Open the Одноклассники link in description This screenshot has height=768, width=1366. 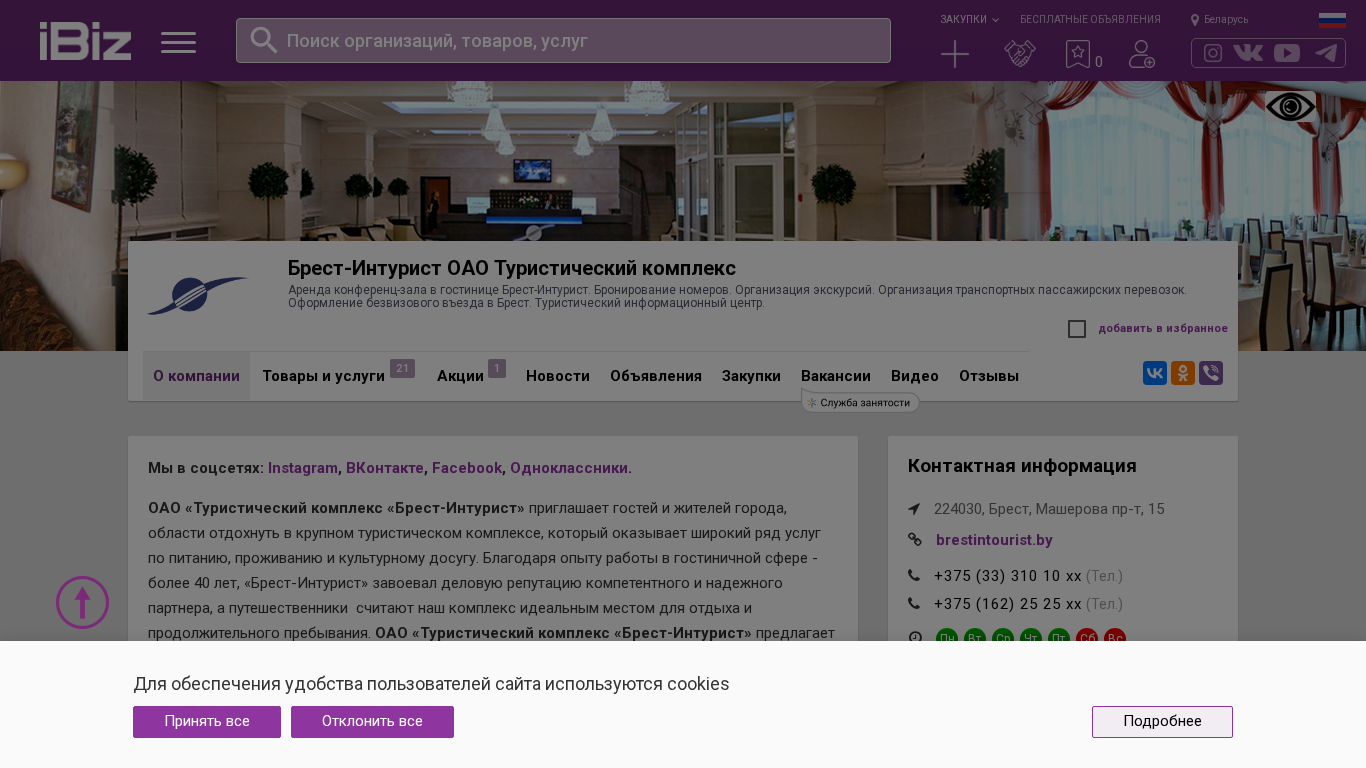click(x=569, y=467)
